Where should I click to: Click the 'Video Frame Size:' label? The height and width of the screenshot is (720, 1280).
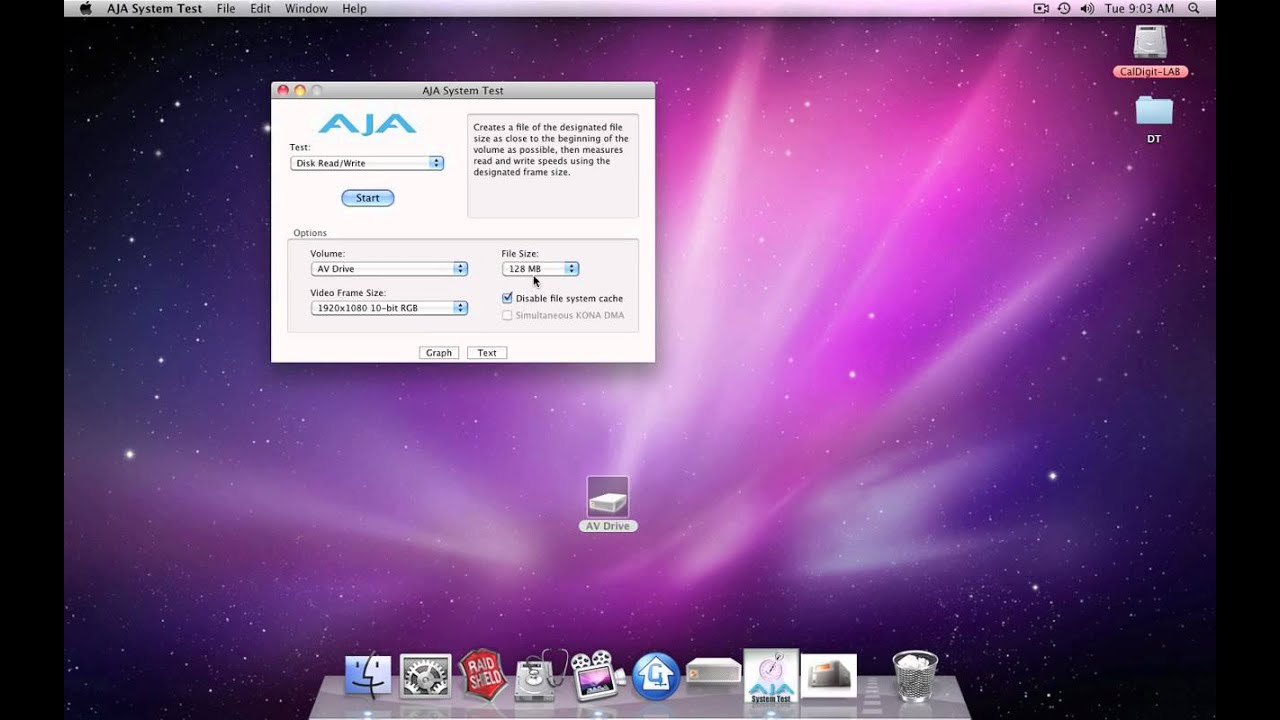(x=348, y=293)
